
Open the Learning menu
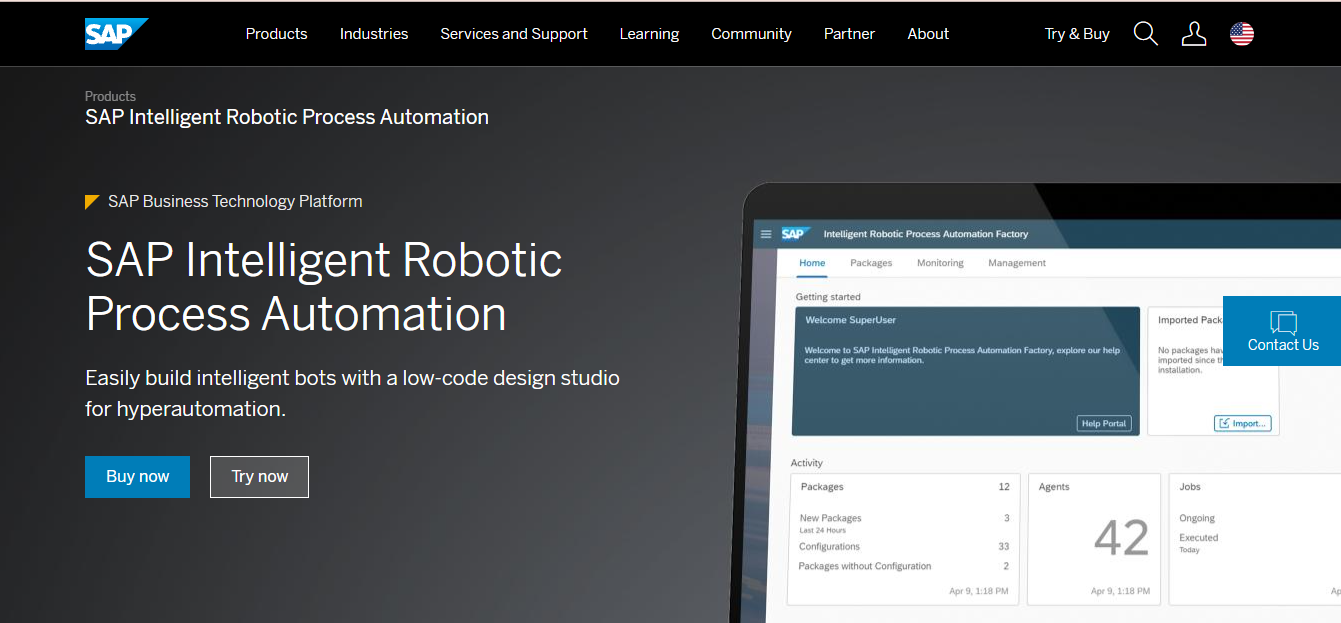649,34
